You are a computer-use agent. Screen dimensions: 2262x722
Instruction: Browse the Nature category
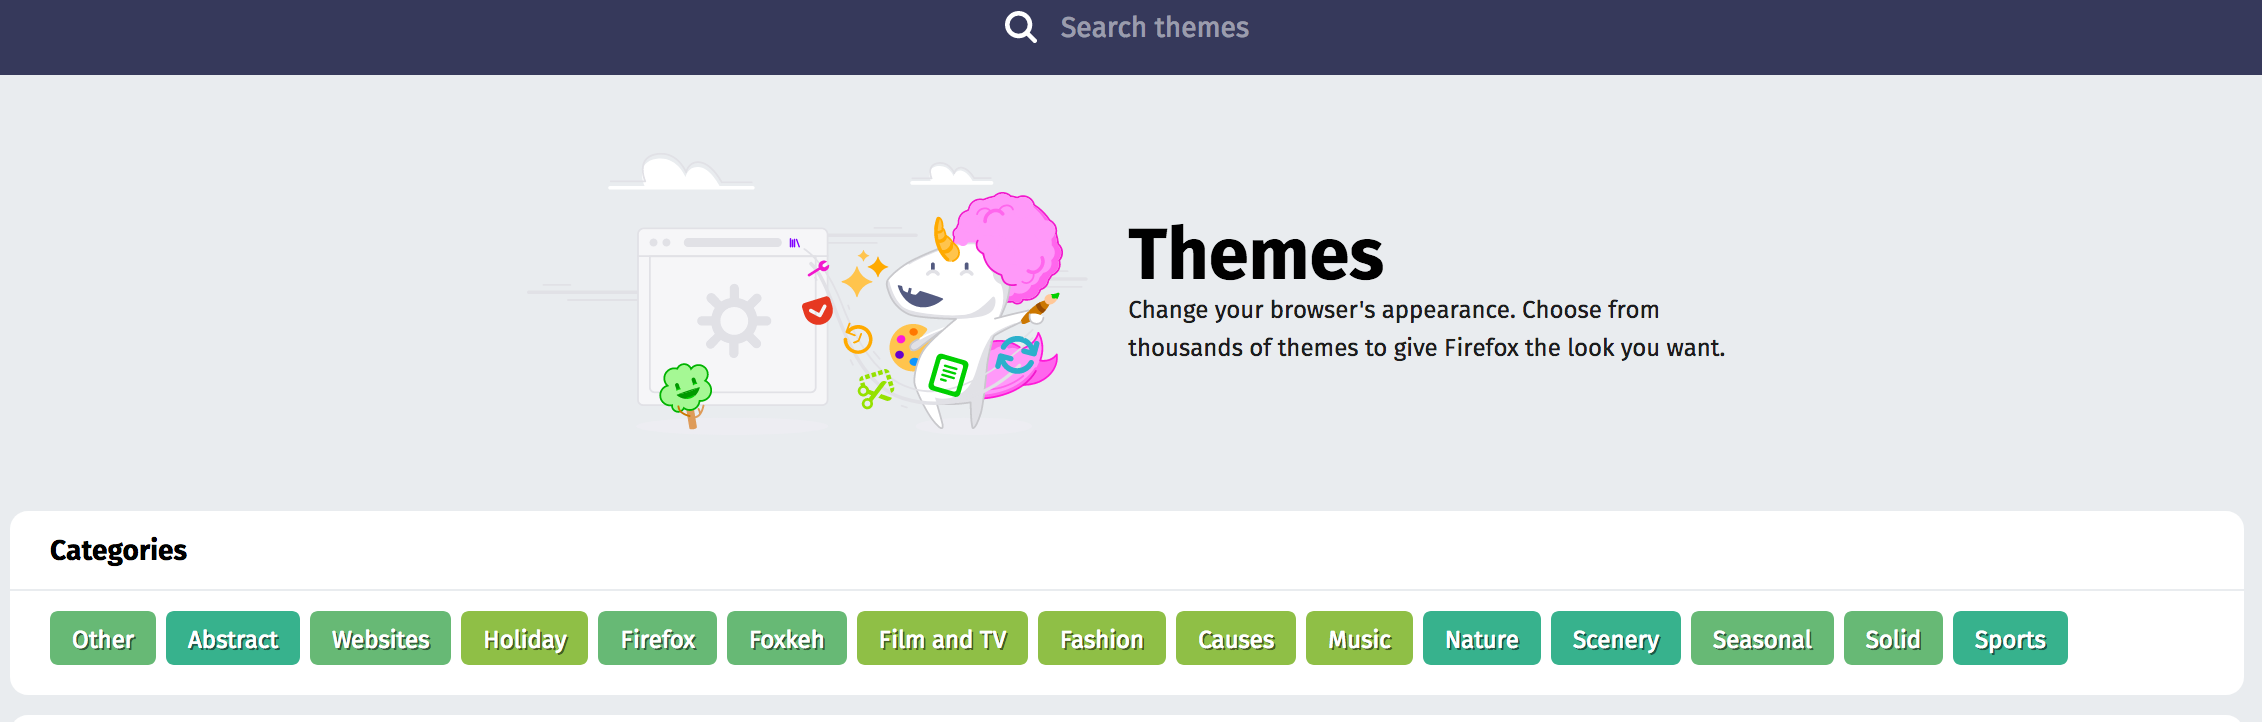coord(1482,638)
